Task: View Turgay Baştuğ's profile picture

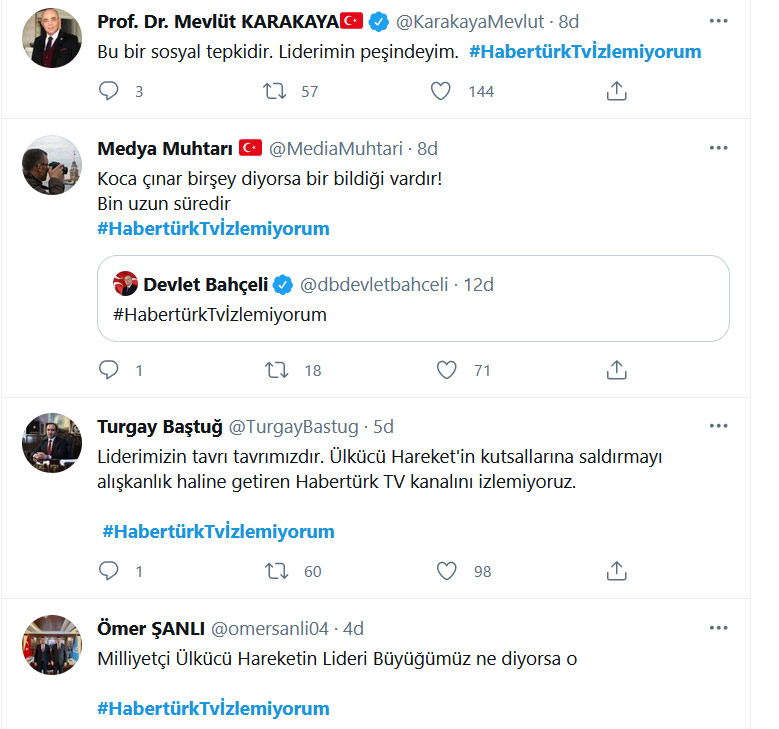Action: click(52, 442)
